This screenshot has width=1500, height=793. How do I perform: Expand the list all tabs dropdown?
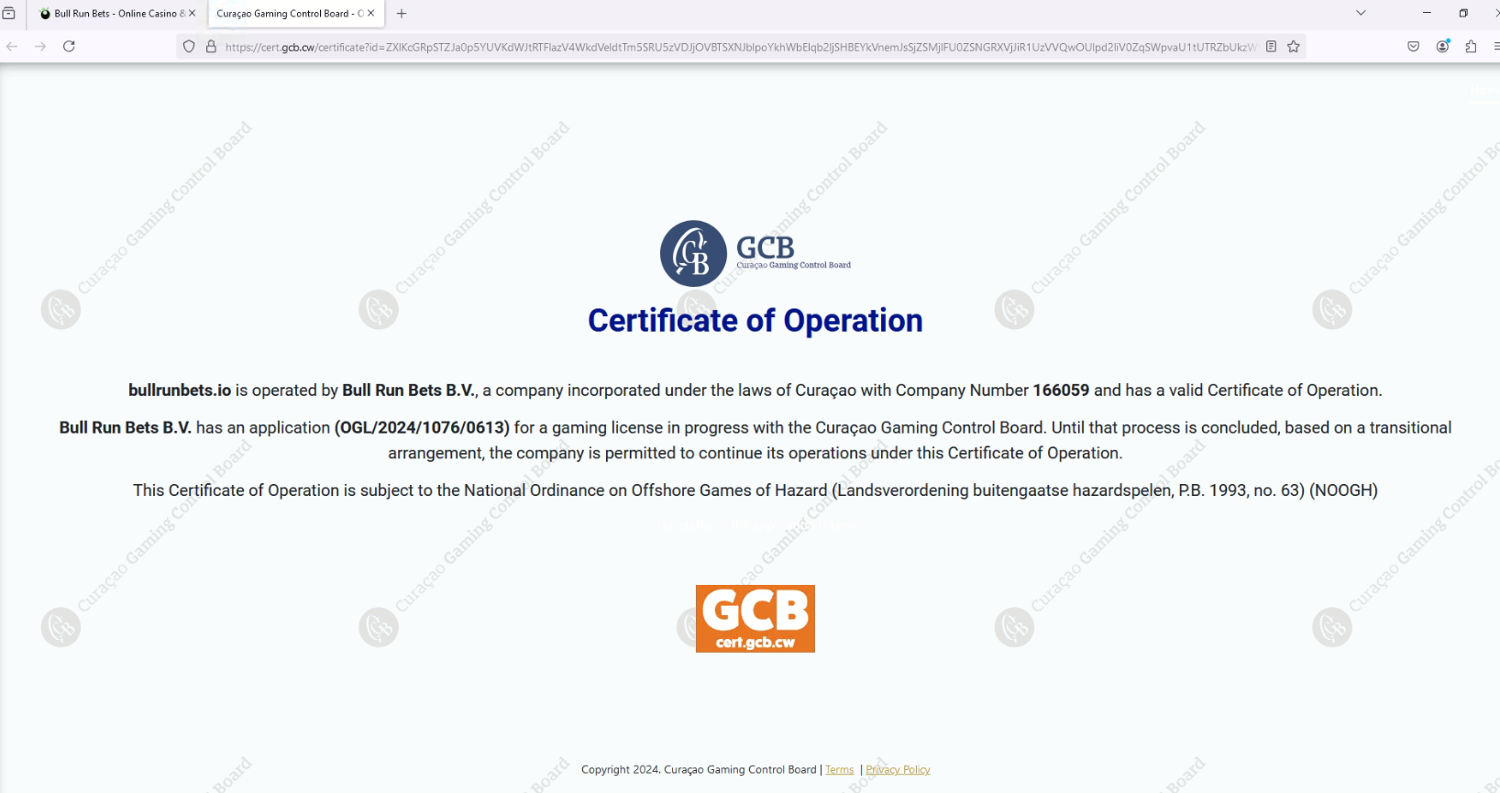click(x=1360, y=13)
